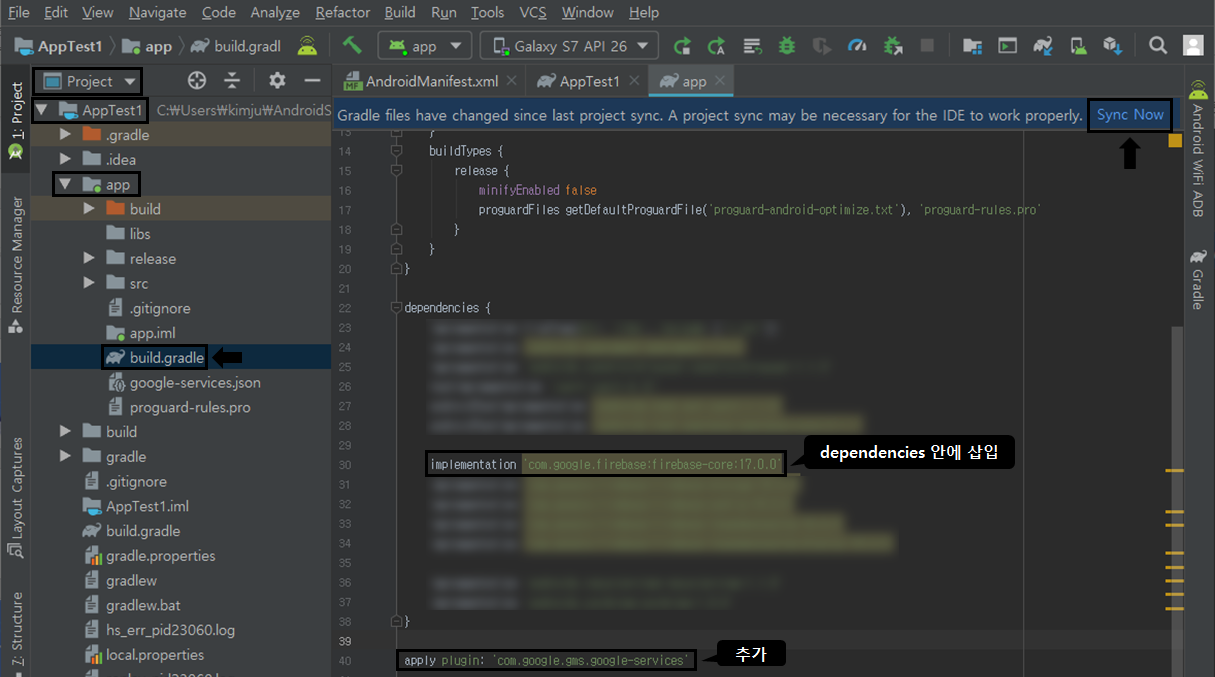
Task: Start debugging with the green bug icon
Action: 787,46
